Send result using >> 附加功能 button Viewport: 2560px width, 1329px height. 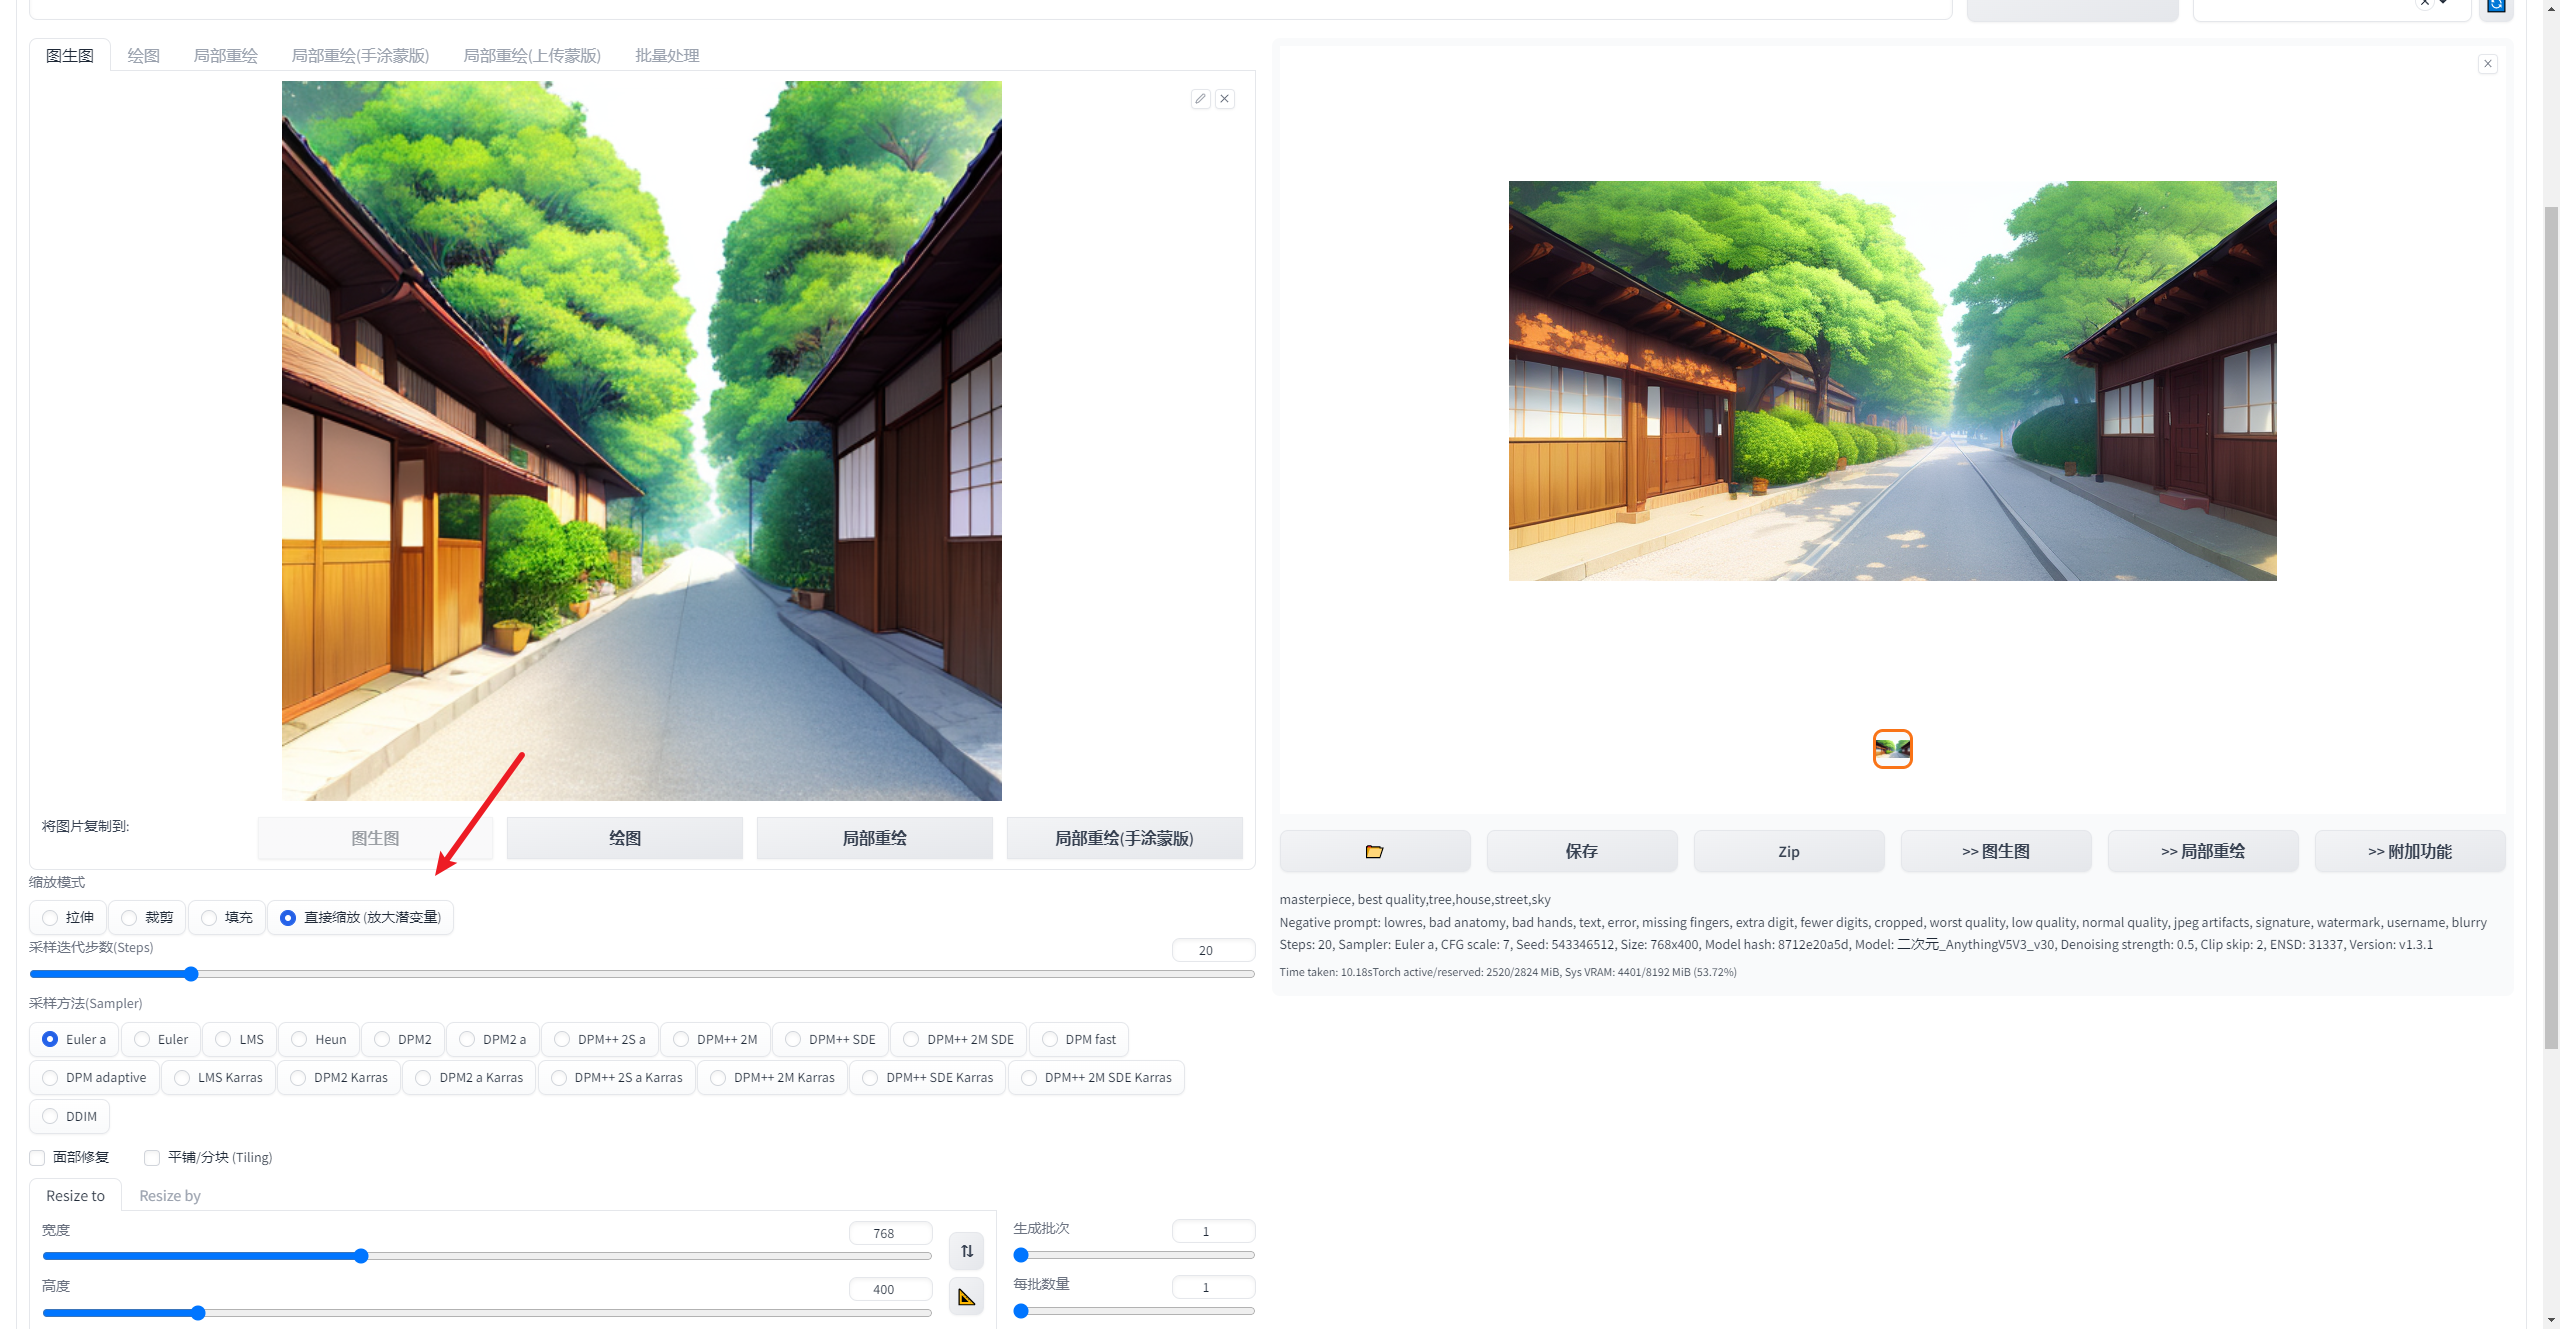tap(2409, 851)
